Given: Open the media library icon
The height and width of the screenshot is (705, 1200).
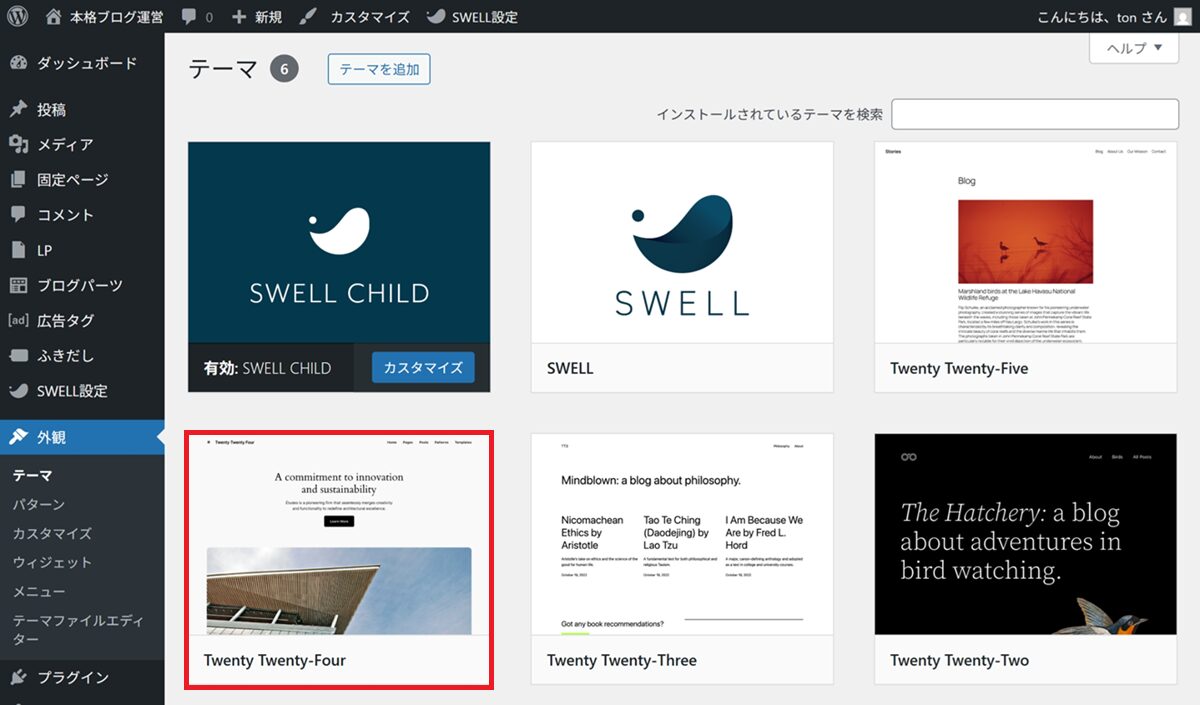Looking at the screenshot, I should pyautogui.click(x=18, y=145).
